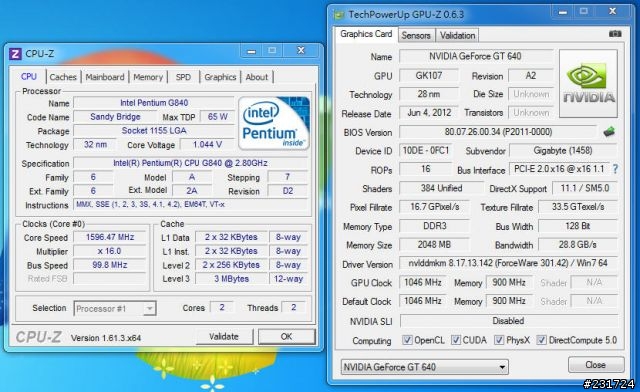The image size is (640, 392).
Task: Close the GPU-Z window with X
Action: click(612, 12)
